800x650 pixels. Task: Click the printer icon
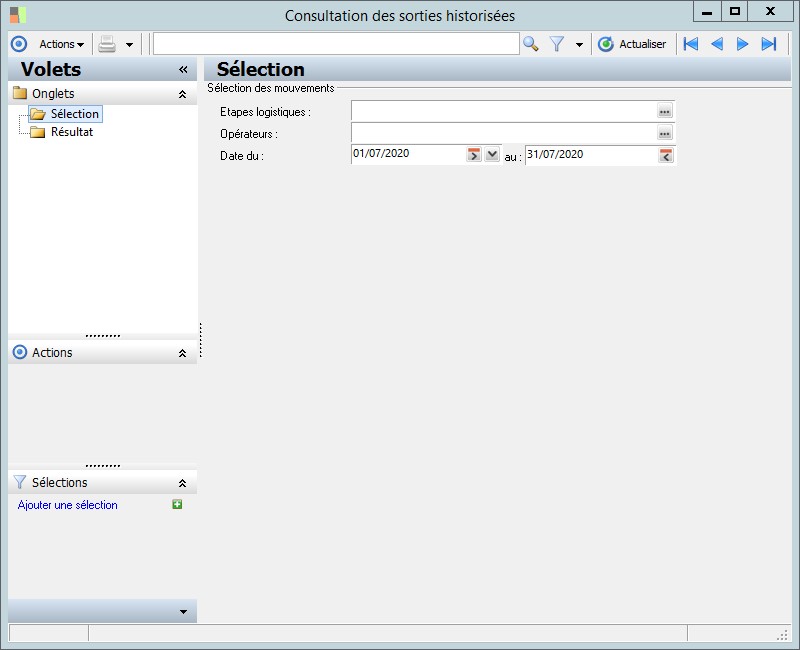107,44
